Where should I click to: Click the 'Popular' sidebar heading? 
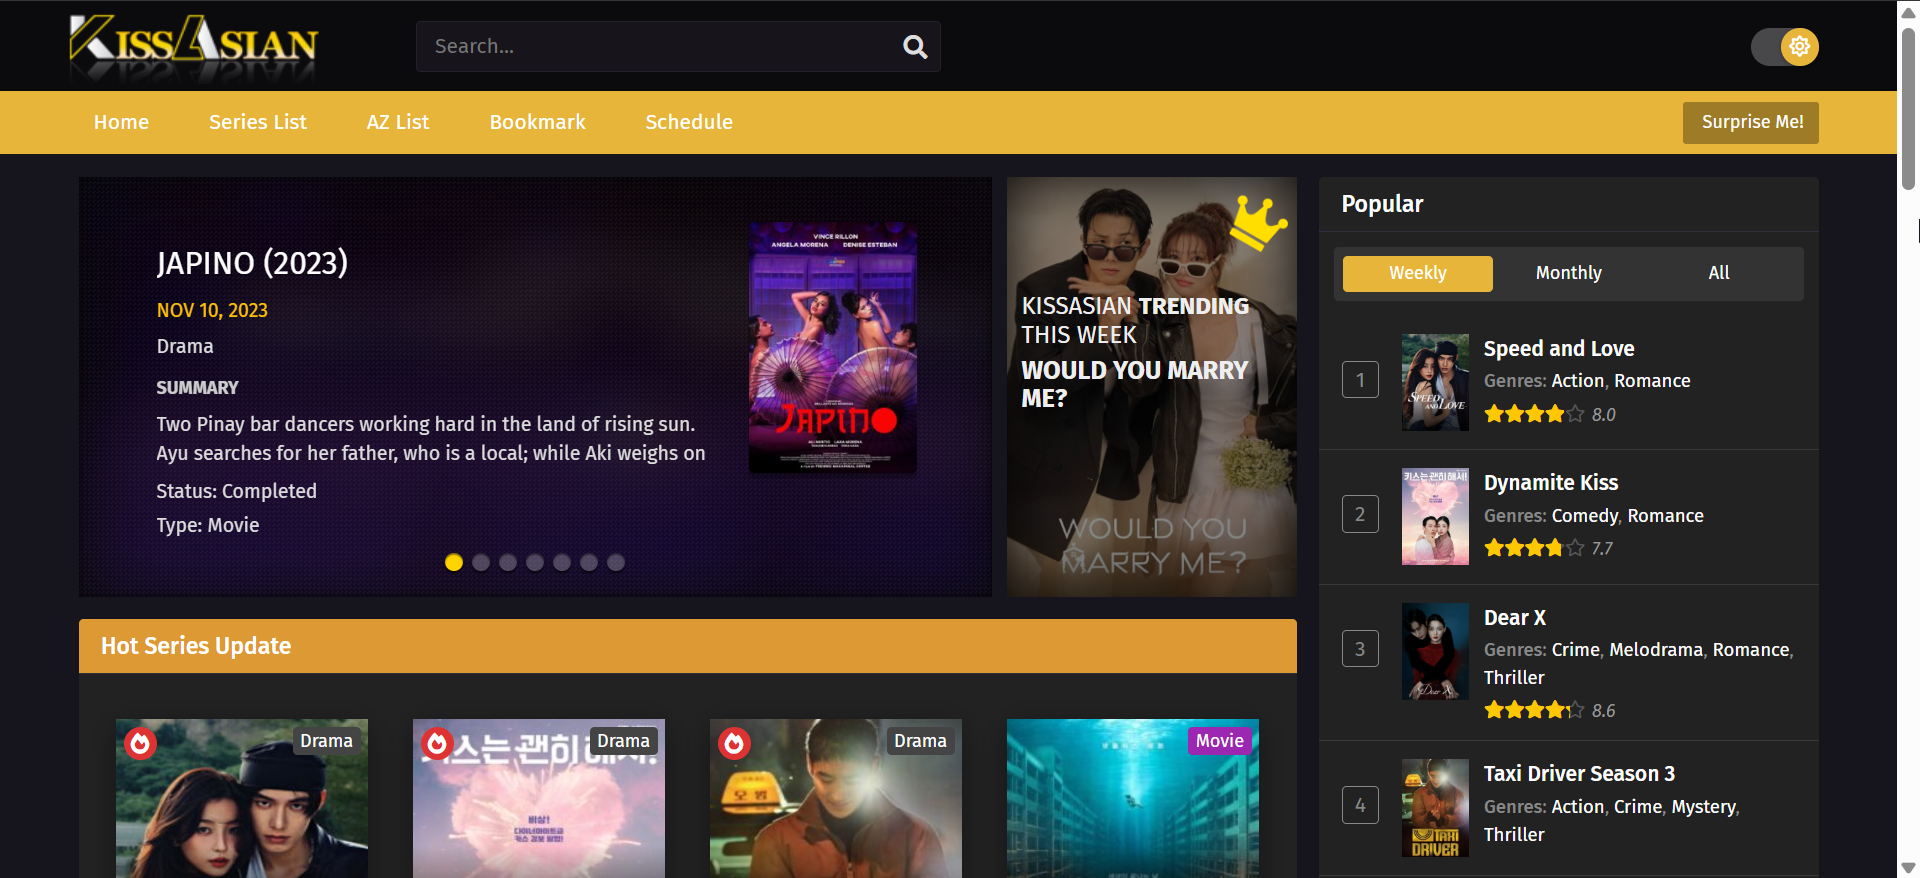(x=1382, y=204)
